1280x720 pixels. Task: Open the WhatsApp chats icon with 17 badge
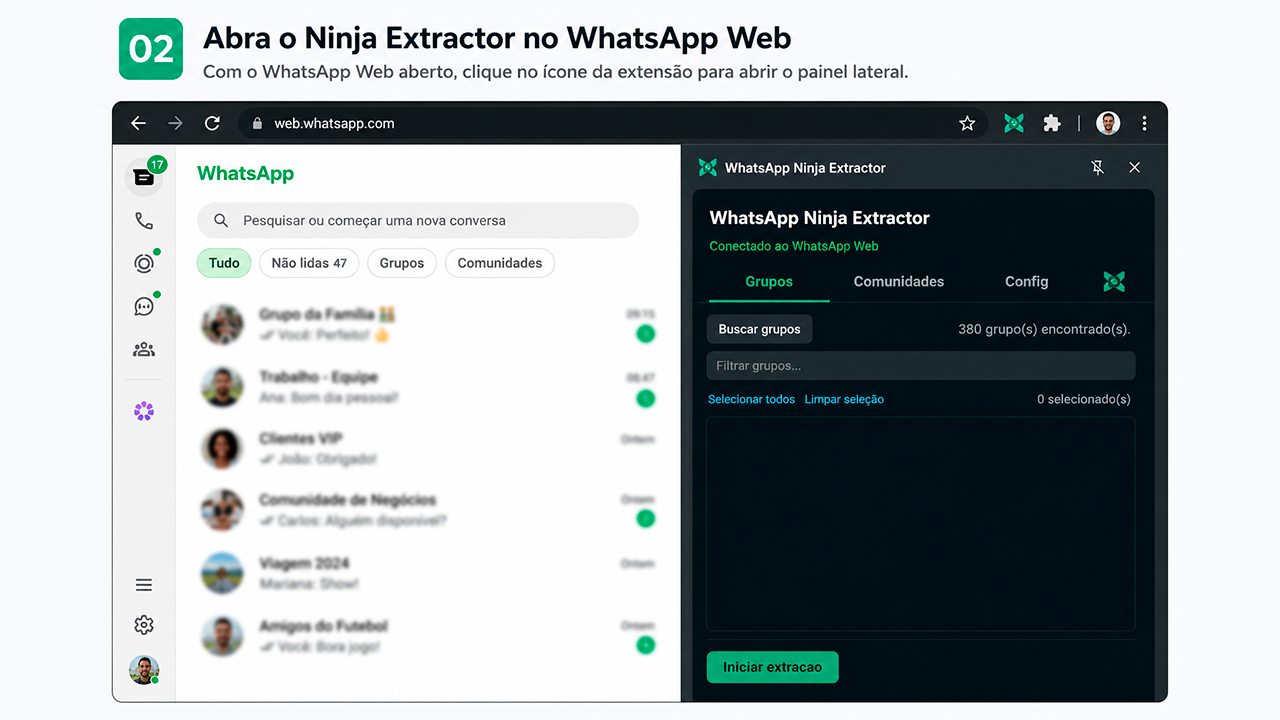pyautogui.click(x=144, y=177)
